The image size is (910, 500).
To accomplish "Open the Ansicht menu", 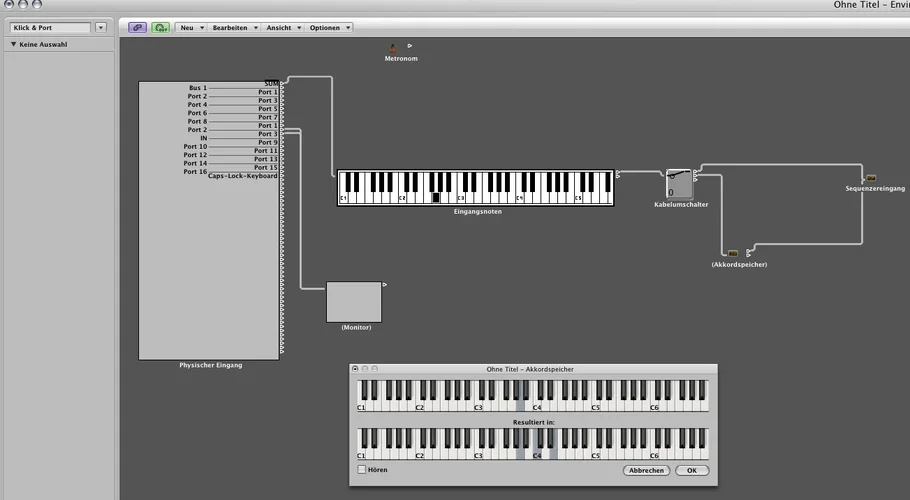I will [283, 27].
